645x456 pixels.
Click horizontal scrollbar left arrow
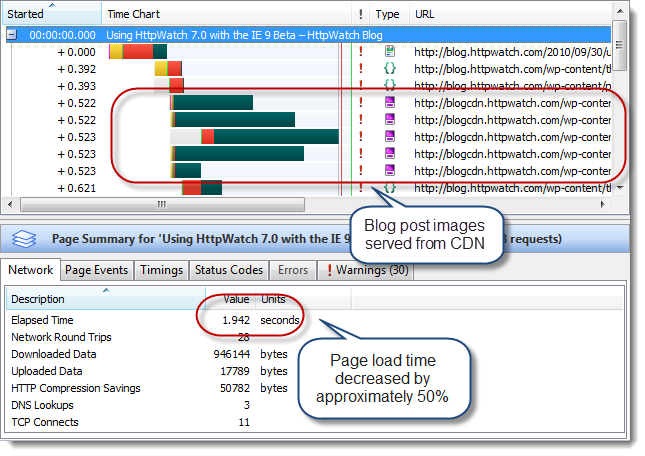[10, 204]
